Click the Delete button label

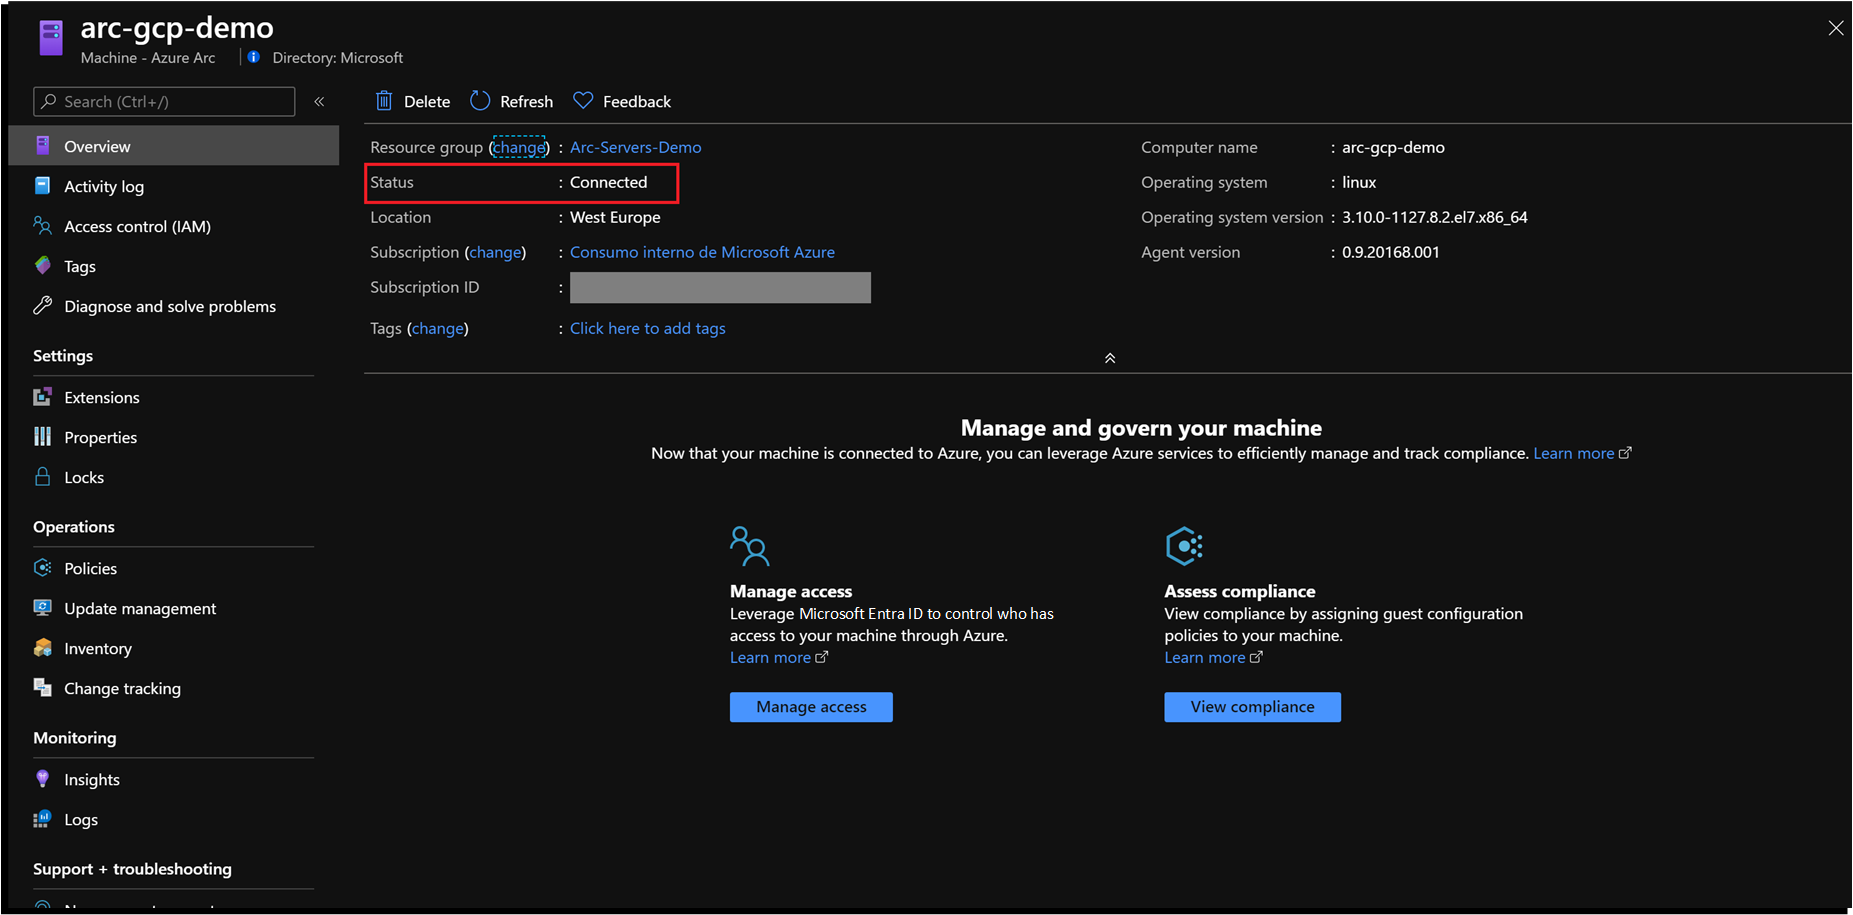[427, 101]
